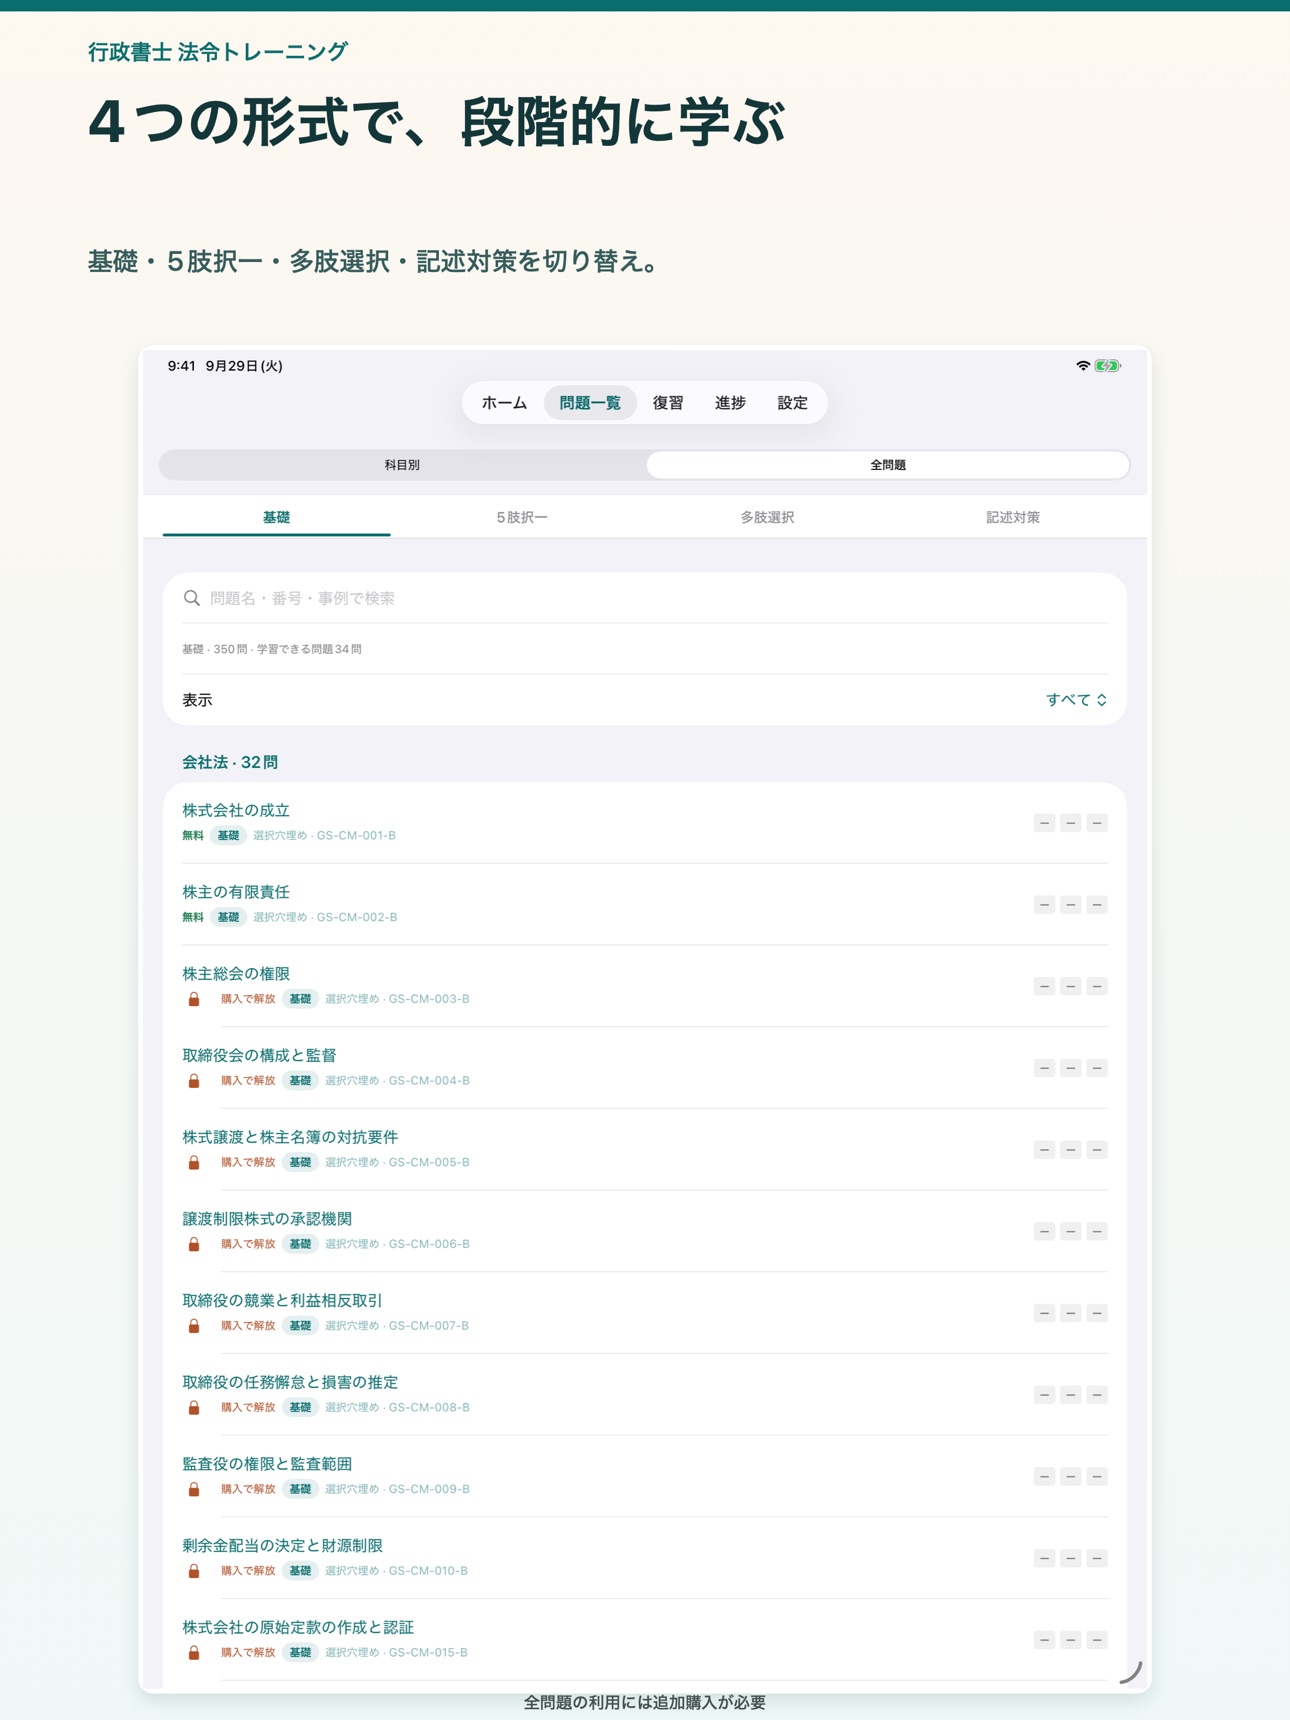Open the 表示 すべて filter dropdown
1290x1720 pixels.
pyautogui.click(x=1076, y=700)
